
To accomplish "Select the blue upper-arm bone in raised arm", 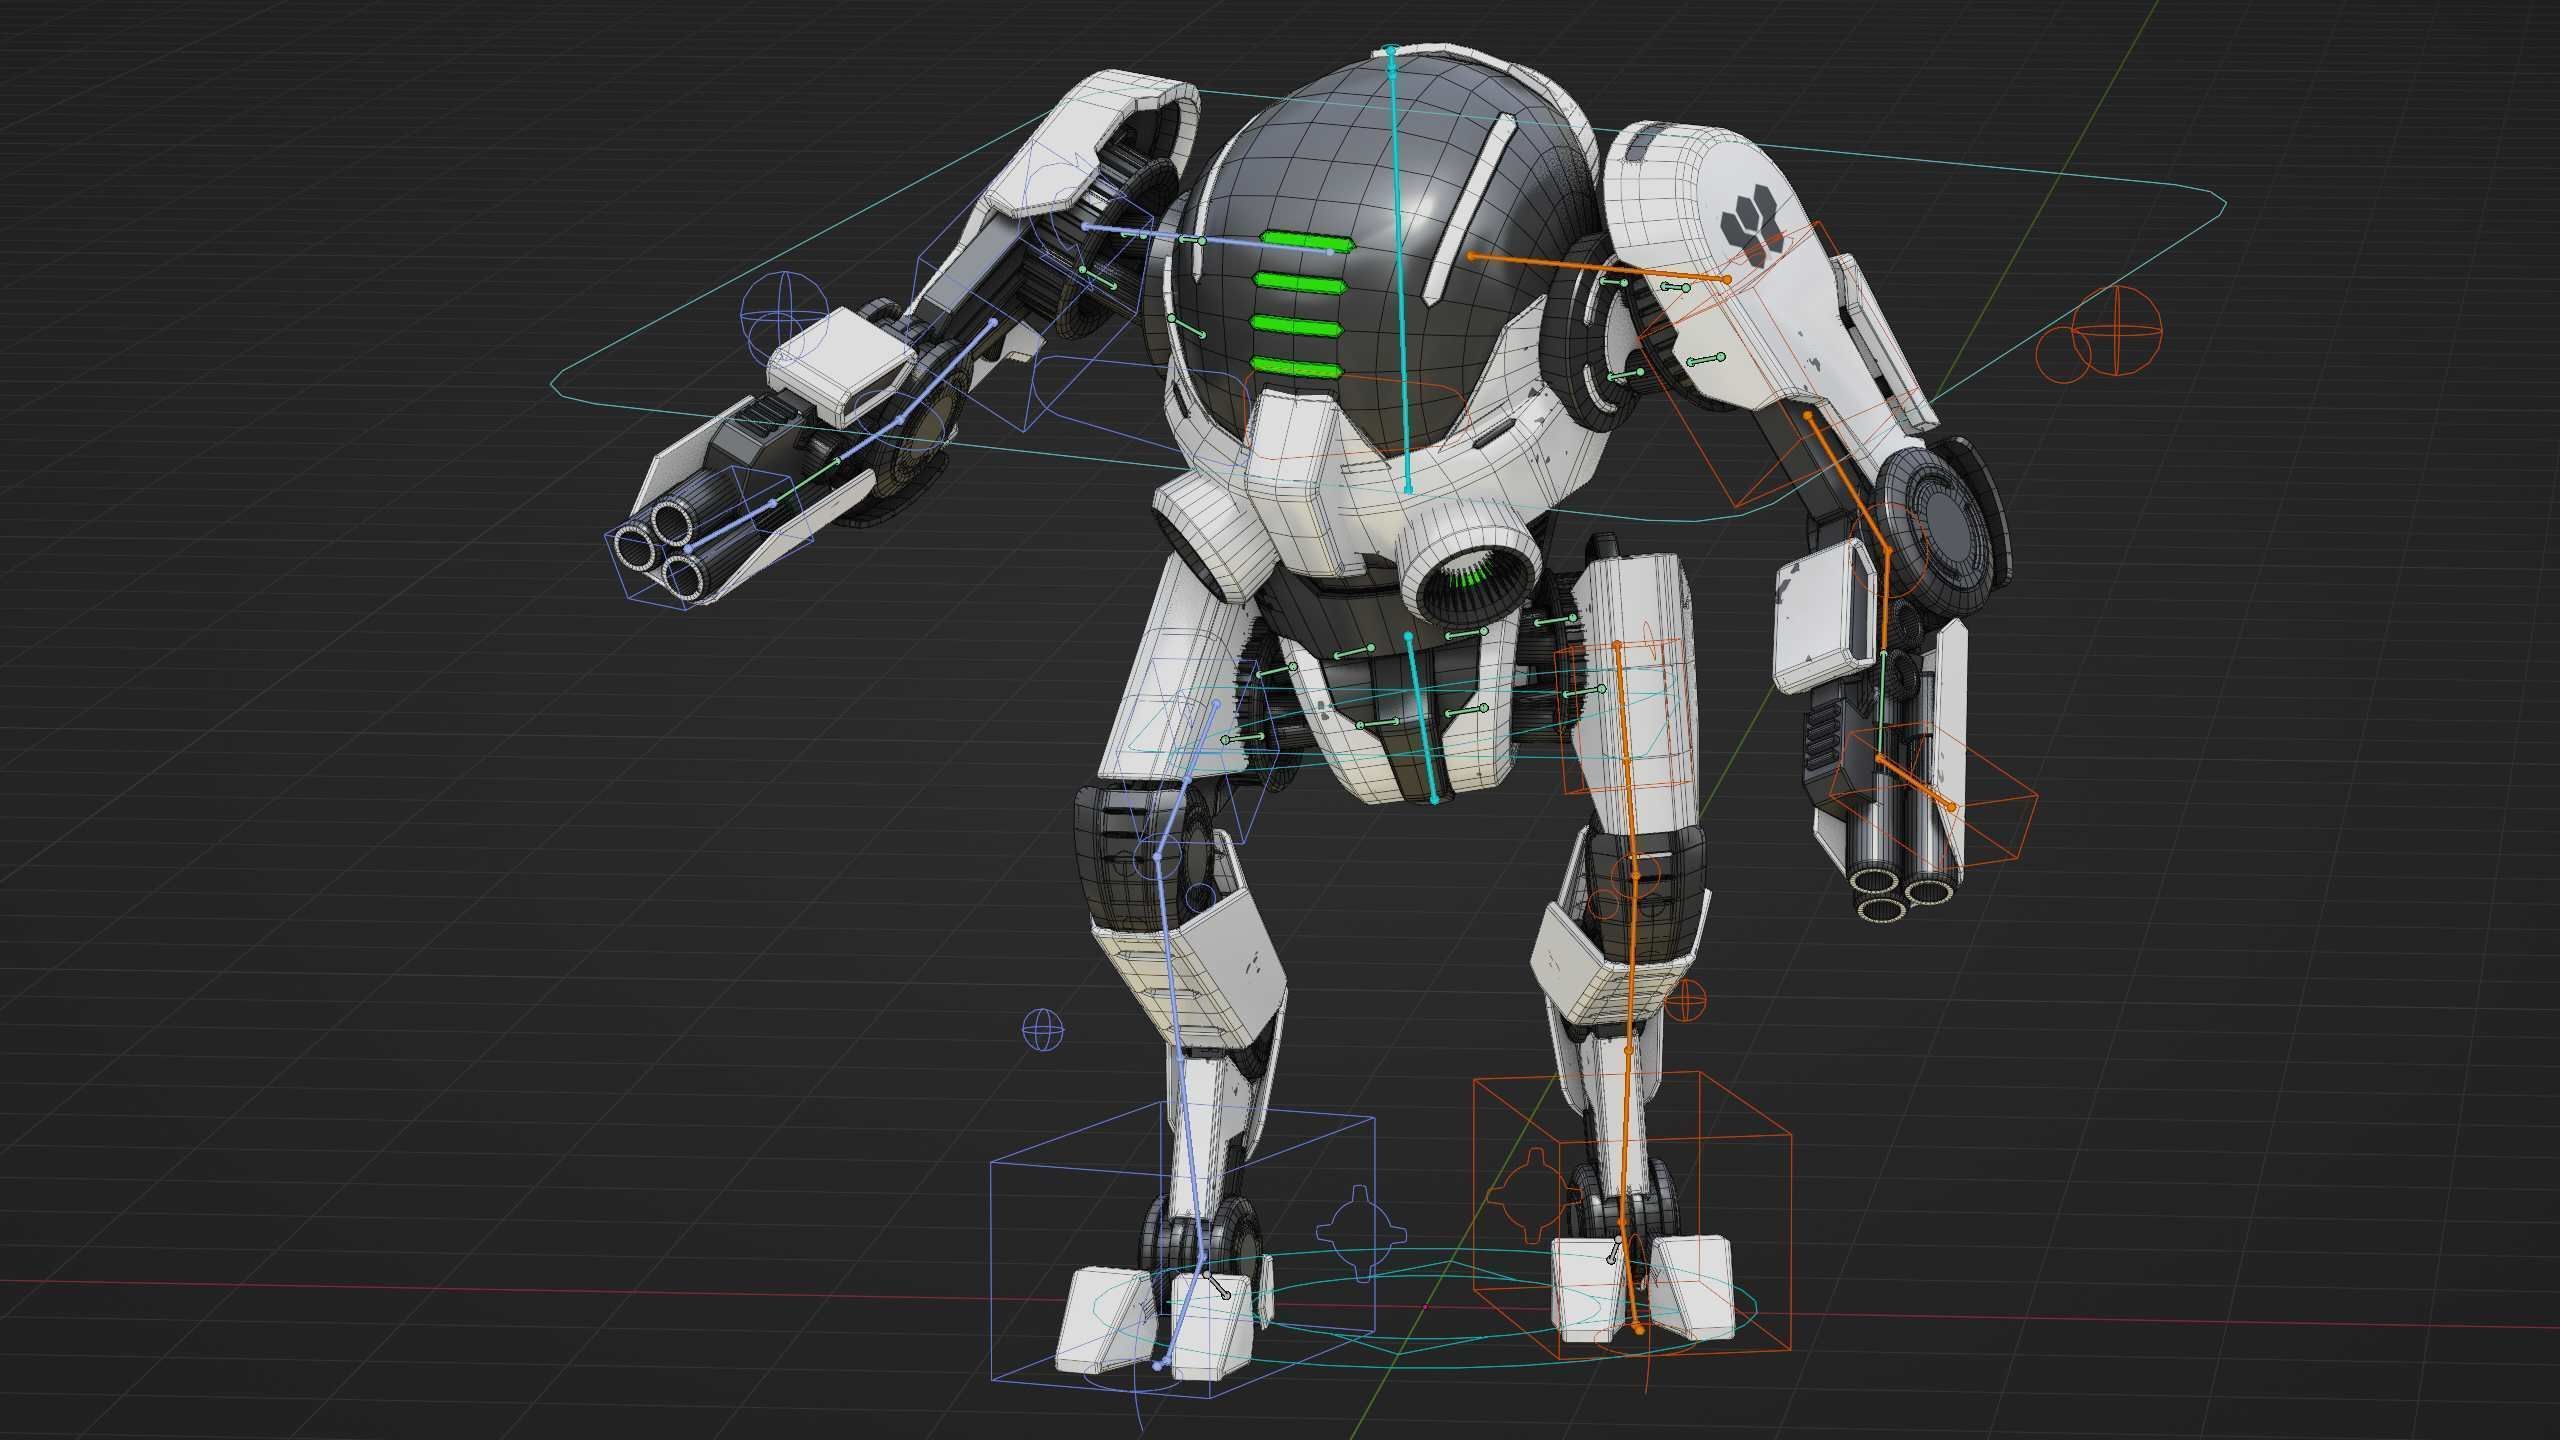I will pos(945,371).
